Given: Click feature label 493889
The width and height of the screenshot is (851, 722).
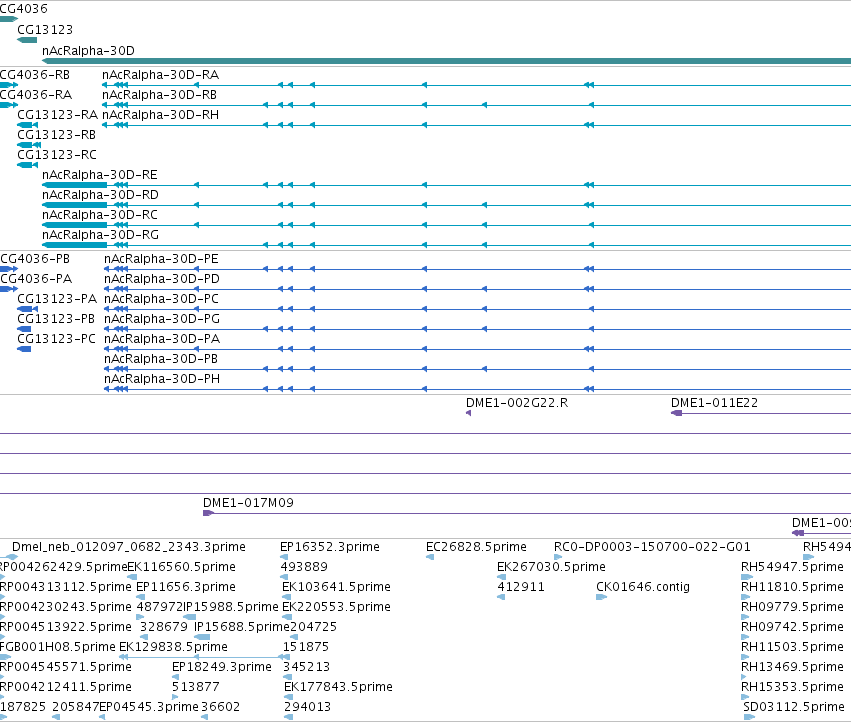Looking at the screenshot, I should (x=304, y=567).
